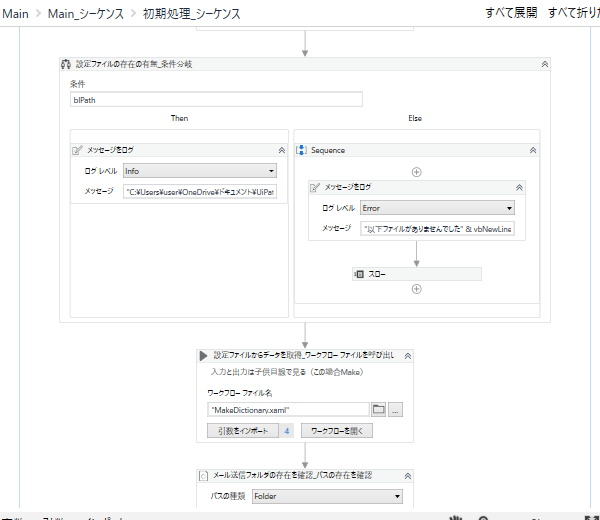Open expression editor ellipsis for workflow file
The image size is (600, 520).
pos(395,409)
